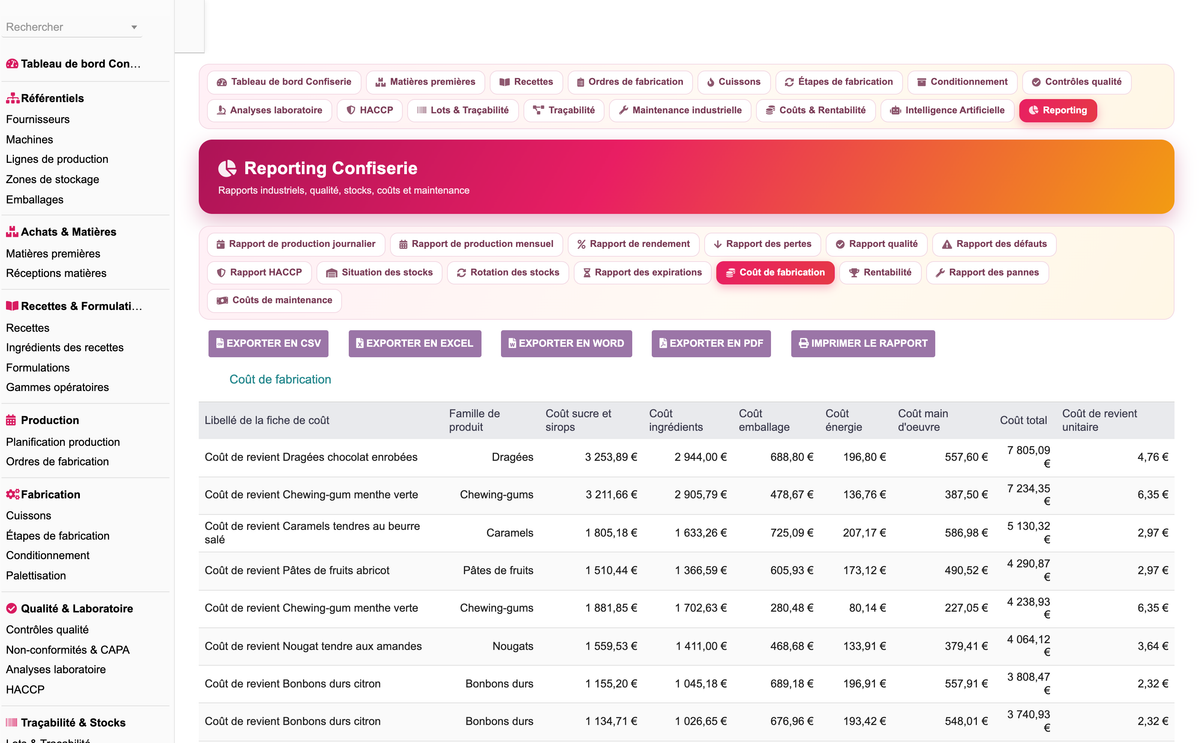Open Rapport des pannes report
This screenshot has width=1200, height=743.
coord(987,272)
